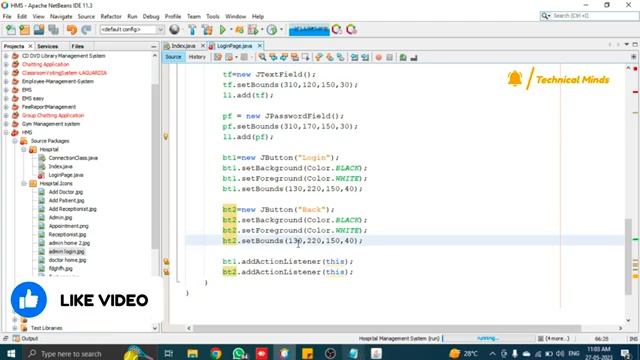Viewport: 640px width, 360px height.
Task: Open the Refactor menu
Action: tap(111, 16)
